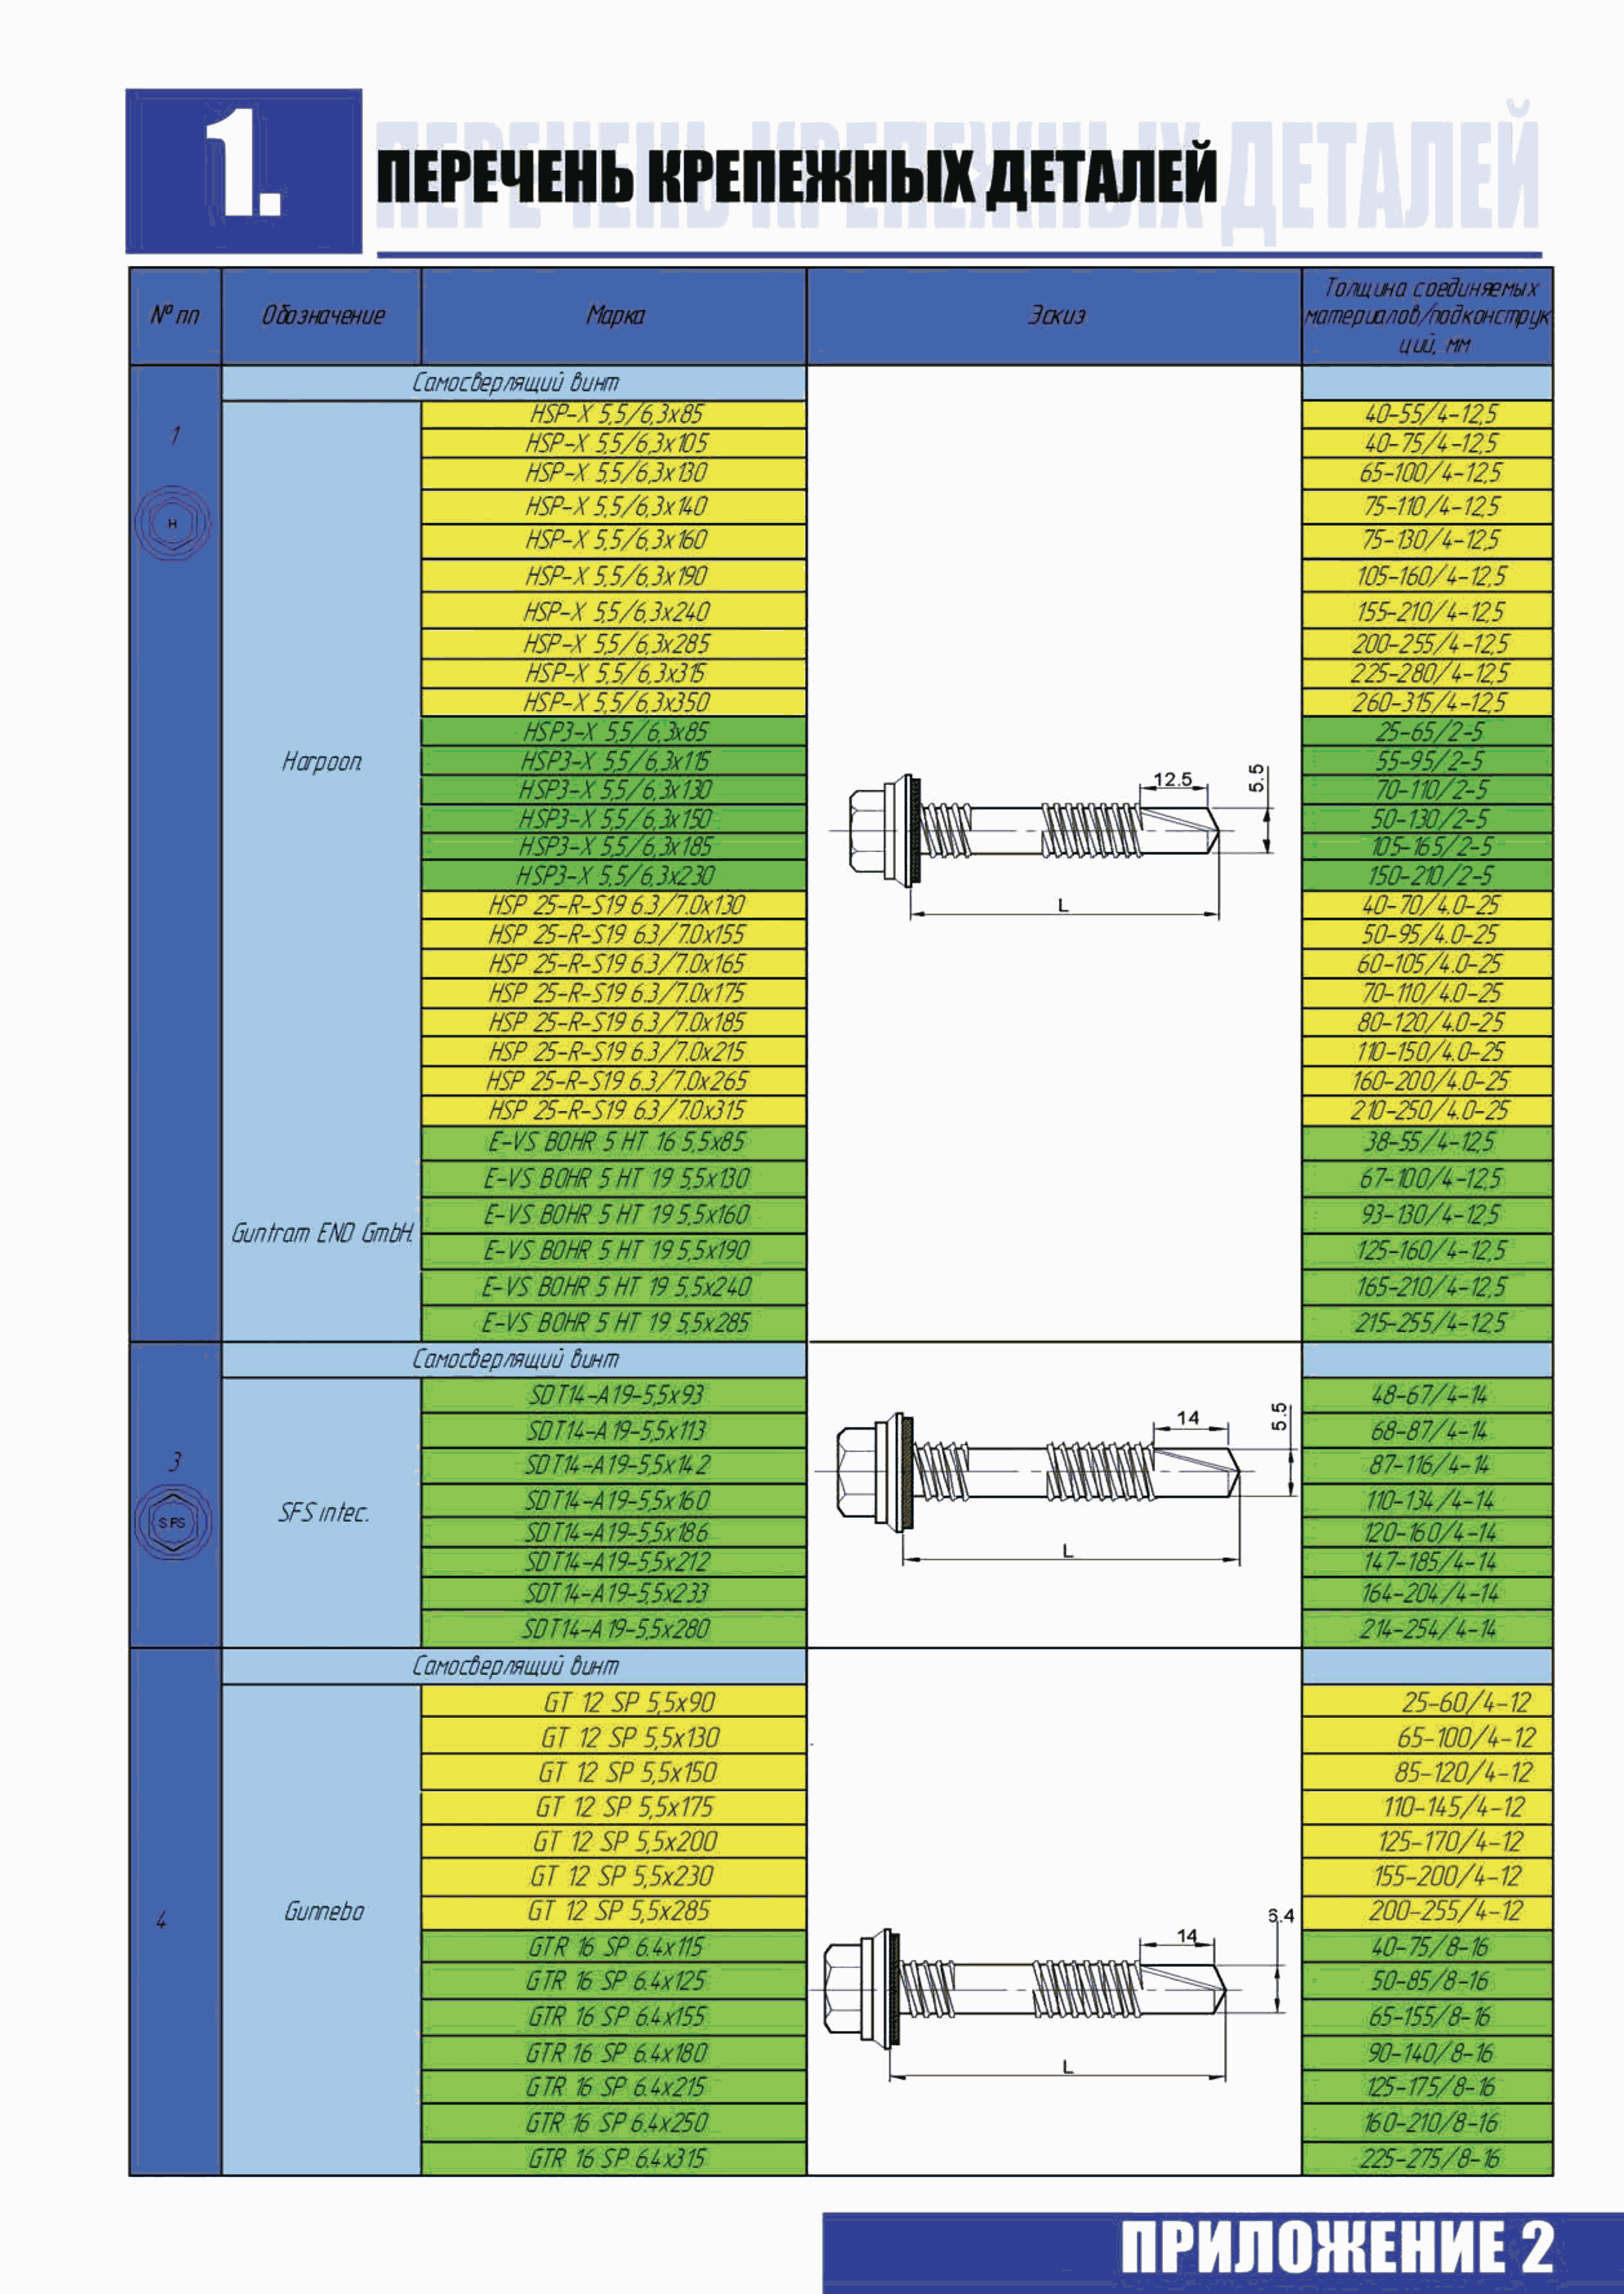Click the hex head icon labeled H
The width and height of the screenshot is (1624, 2294).
(173, 523)
